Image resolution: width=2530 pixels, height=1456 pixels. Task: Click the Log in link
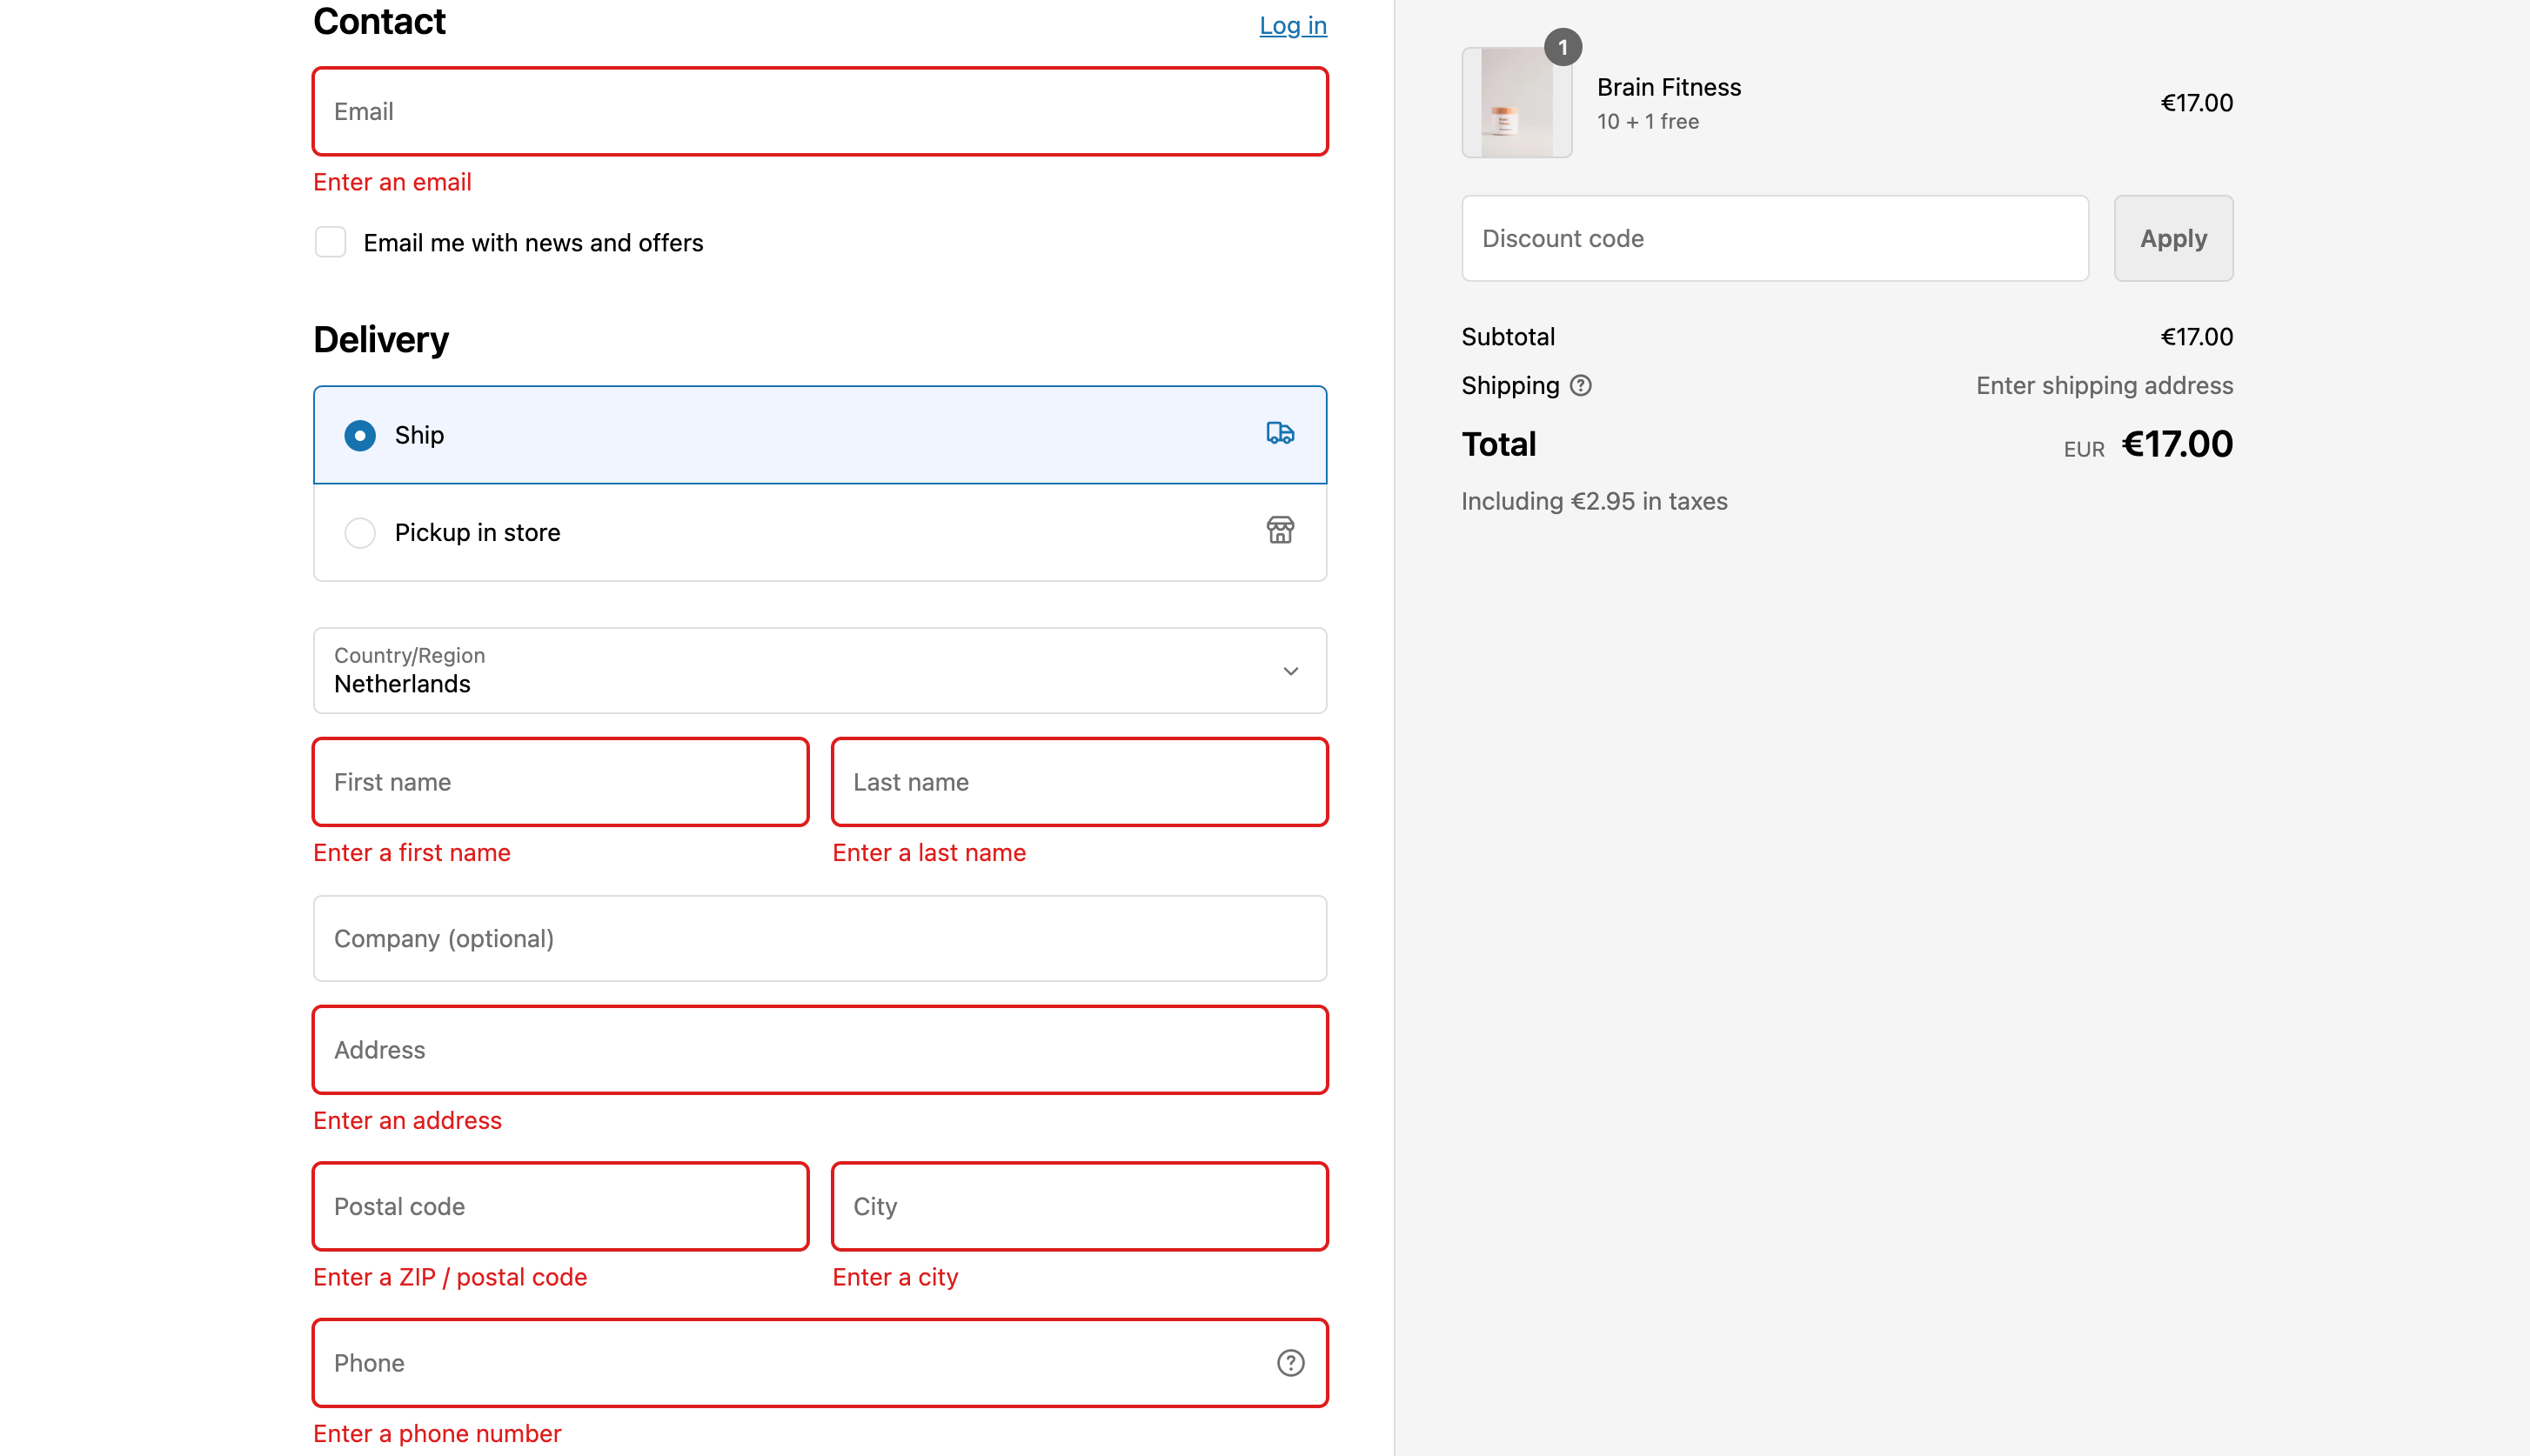pyautogui.click(x=1292, y=26)
